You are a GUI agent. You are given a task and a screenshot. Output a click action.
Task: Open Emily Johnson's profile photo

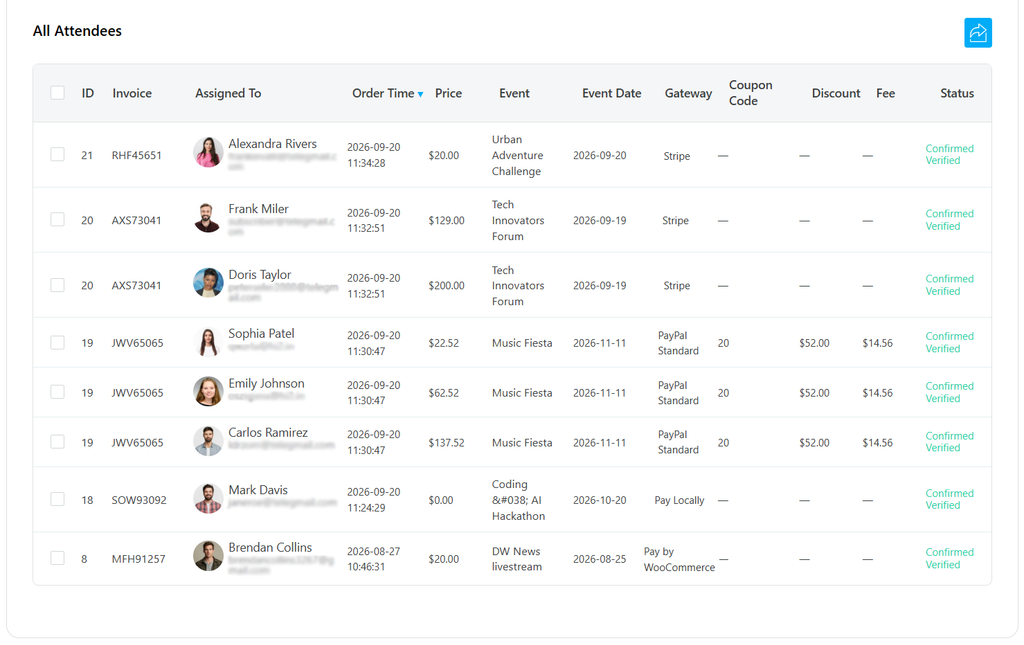[x=208, y=392]
